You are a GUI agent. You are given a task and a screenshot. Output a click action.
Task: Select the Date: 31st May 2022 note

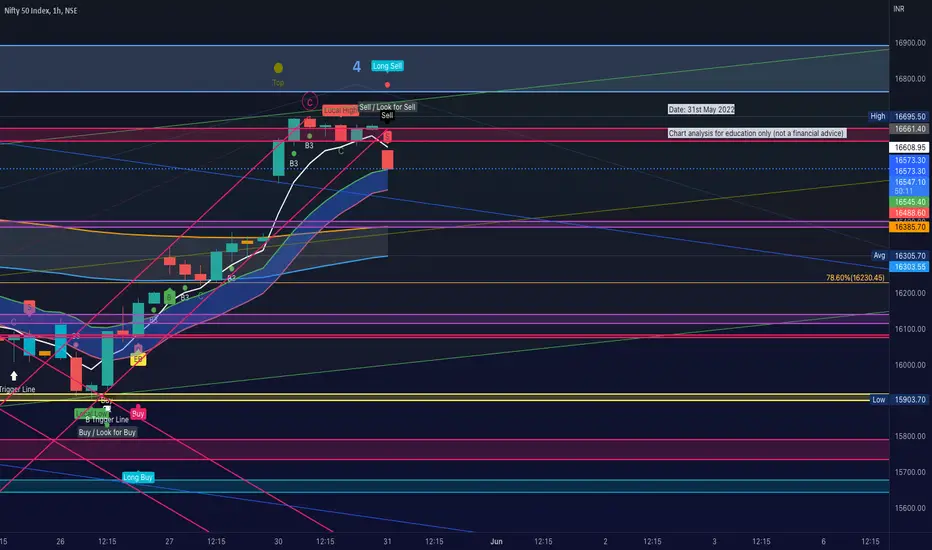point(701,109)
